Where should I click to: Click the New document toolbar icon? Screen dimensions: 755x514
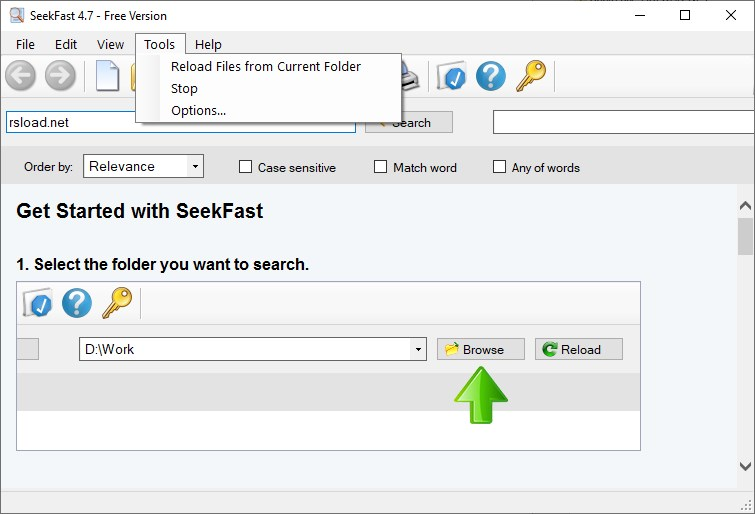pos(107,76)
